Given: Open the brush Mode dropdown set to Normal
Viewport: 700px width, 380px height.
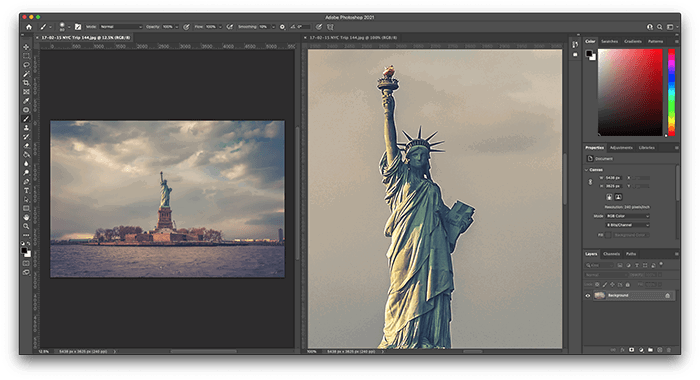Looking at the screenshot, I should click(x=121, y=27).
